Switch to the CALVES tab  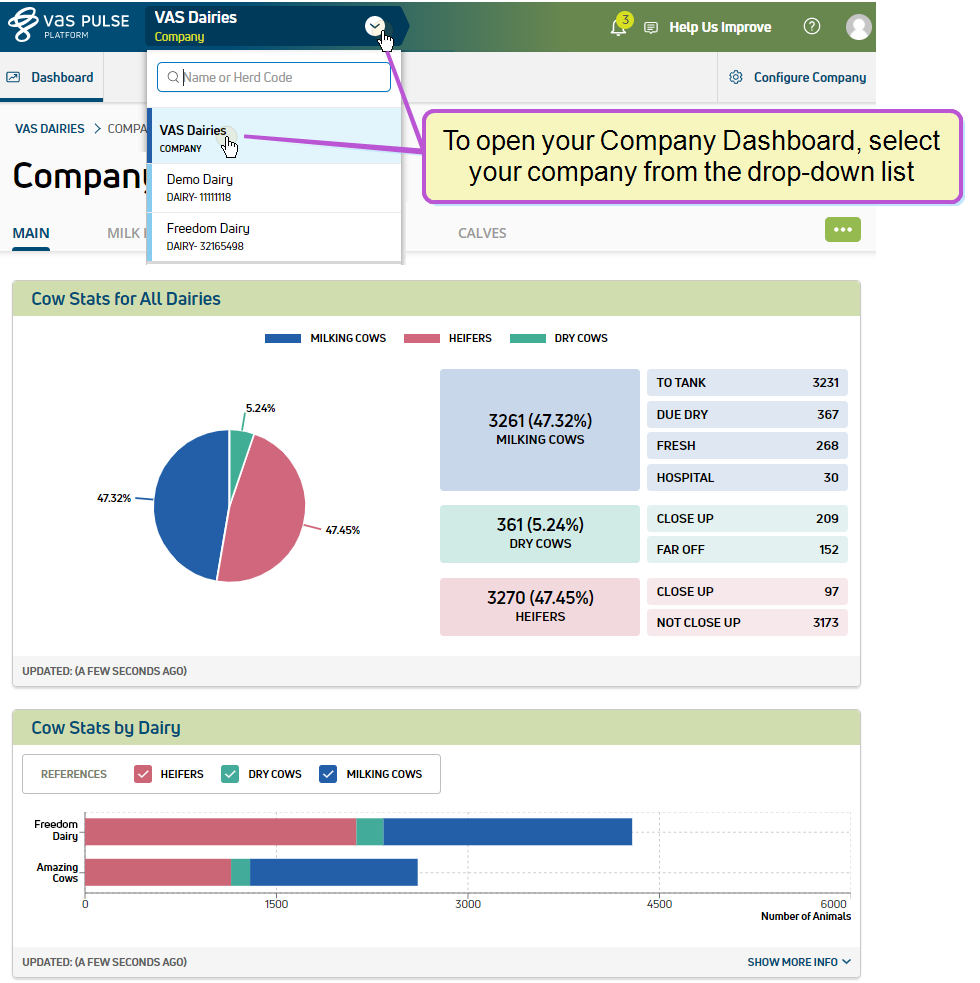[482, 233]
